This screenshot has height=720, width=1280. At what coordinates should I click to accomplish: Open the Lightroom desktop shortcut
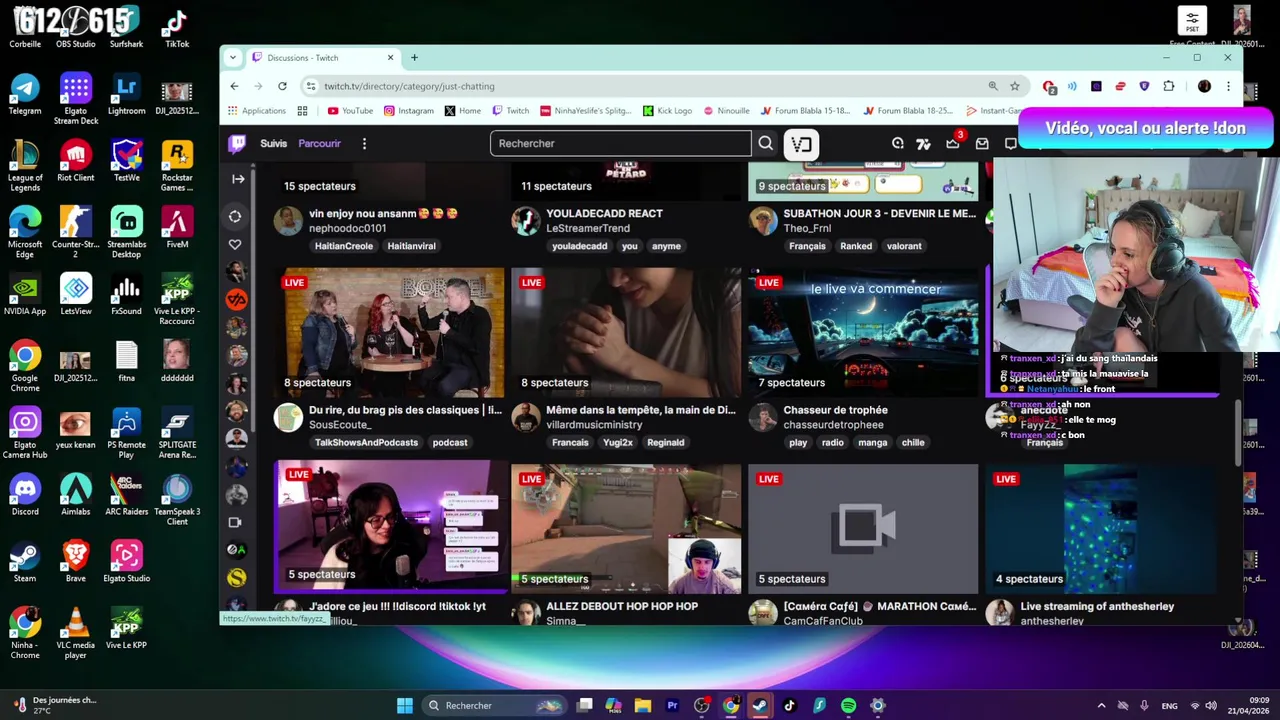click(126, 95)
